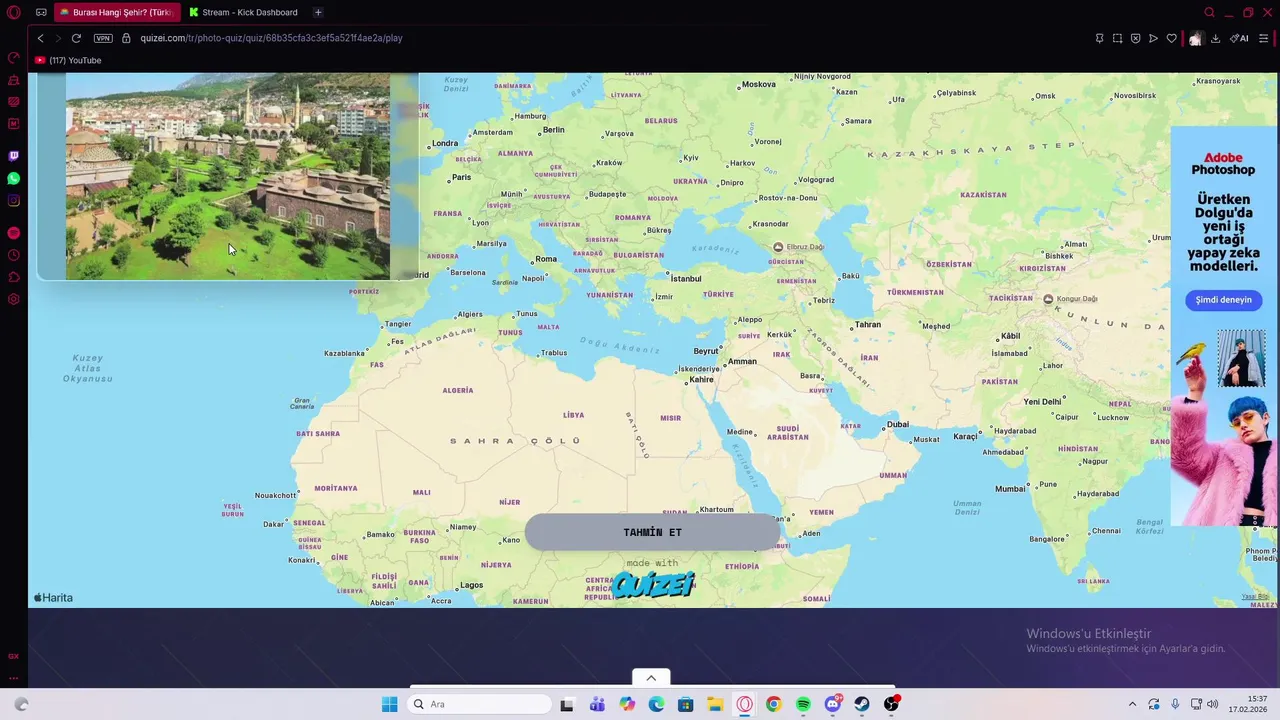Enlarge the city photo thumbnail
Viewport: 1280px width, 720px height.
[228, 176]
